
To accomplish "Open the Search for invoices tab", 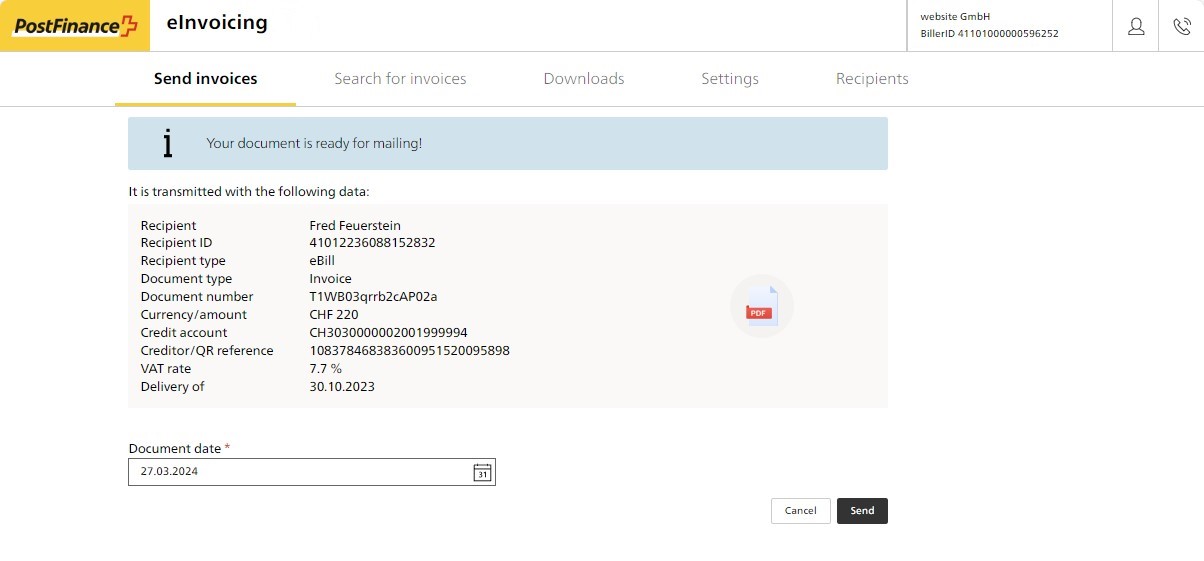I will [x=400, y=79].
